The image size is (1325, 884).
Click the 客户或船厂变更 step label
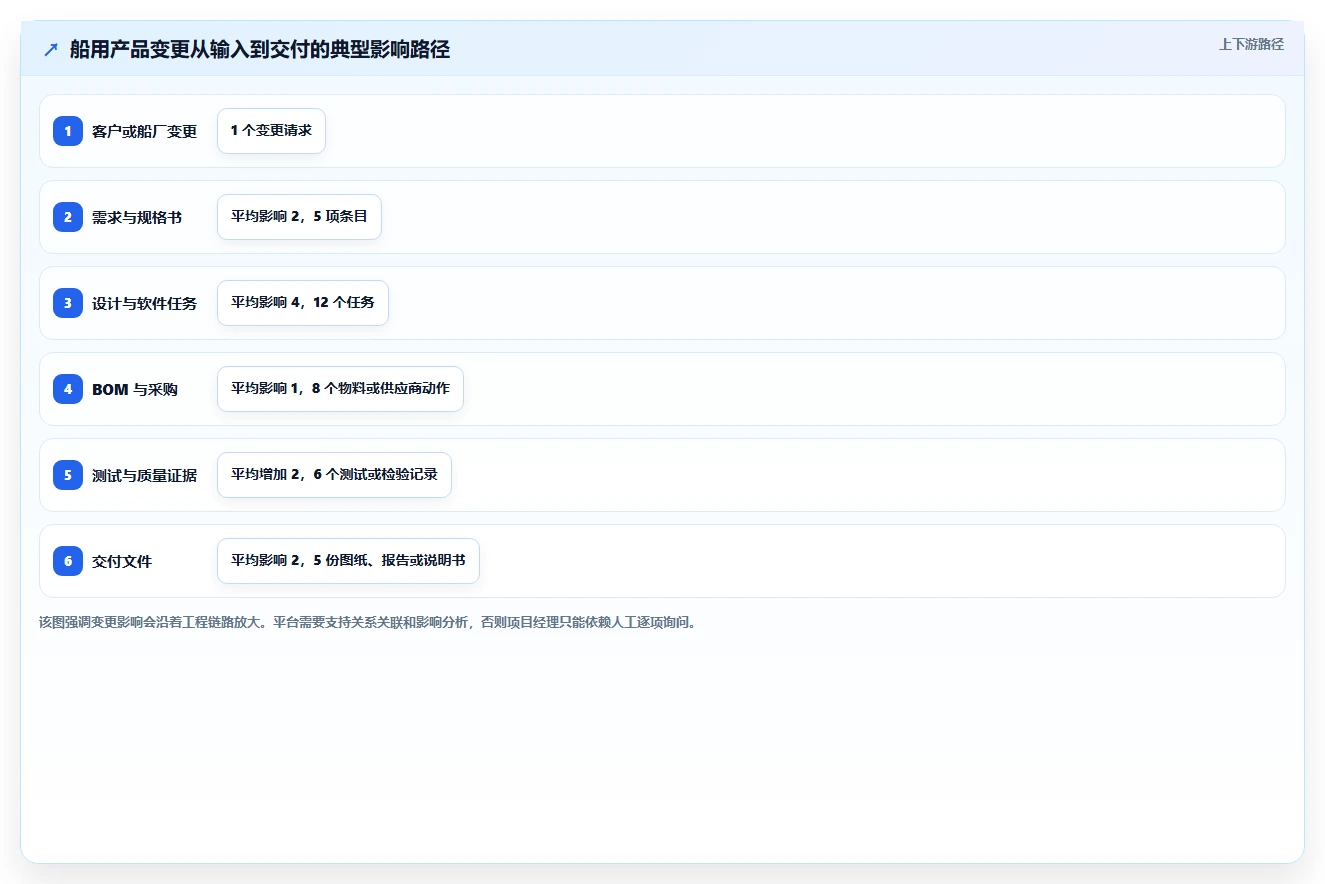[x=144, y=132]
